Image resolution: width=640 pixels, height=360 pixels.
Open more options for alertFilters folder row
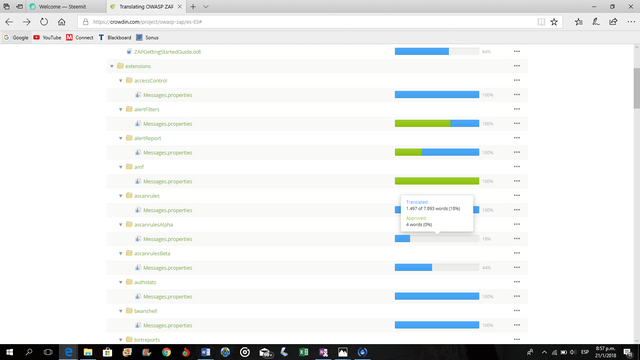pos(517,109)
